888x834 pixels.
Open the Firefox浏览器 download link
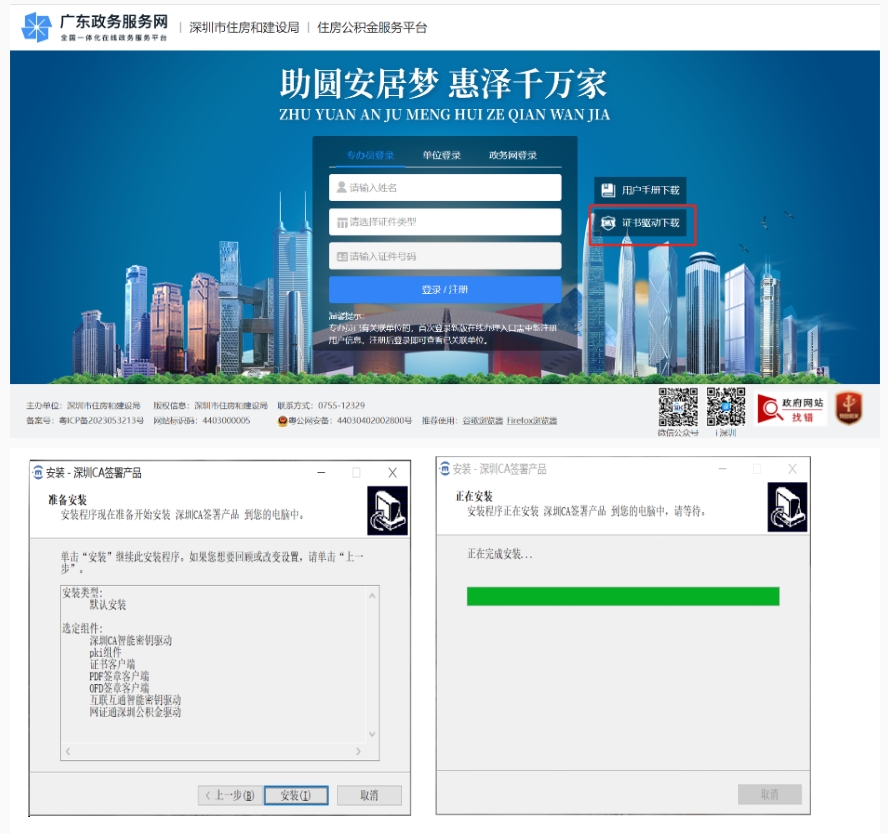point(532,421)
